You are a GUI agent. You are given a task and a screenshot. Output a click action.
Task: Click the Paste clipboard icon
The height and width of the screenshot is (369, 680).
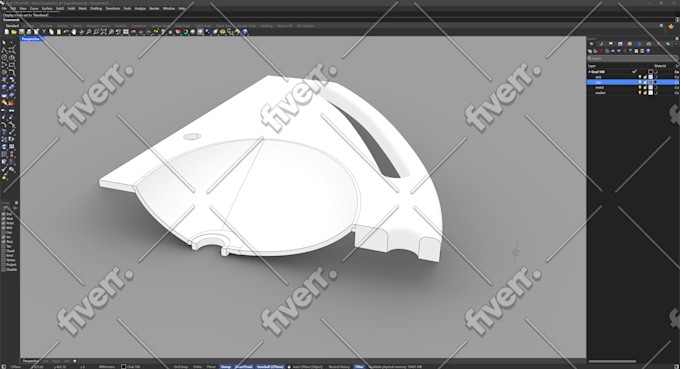pyautogui.click(x=59, y=32)
